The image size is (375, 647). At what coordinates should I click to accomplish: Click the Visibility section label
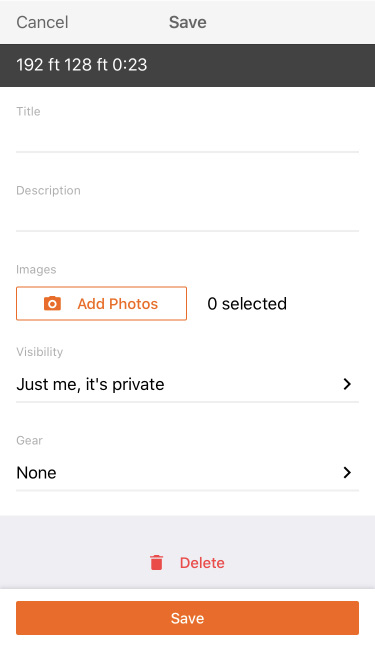point(40,352)
